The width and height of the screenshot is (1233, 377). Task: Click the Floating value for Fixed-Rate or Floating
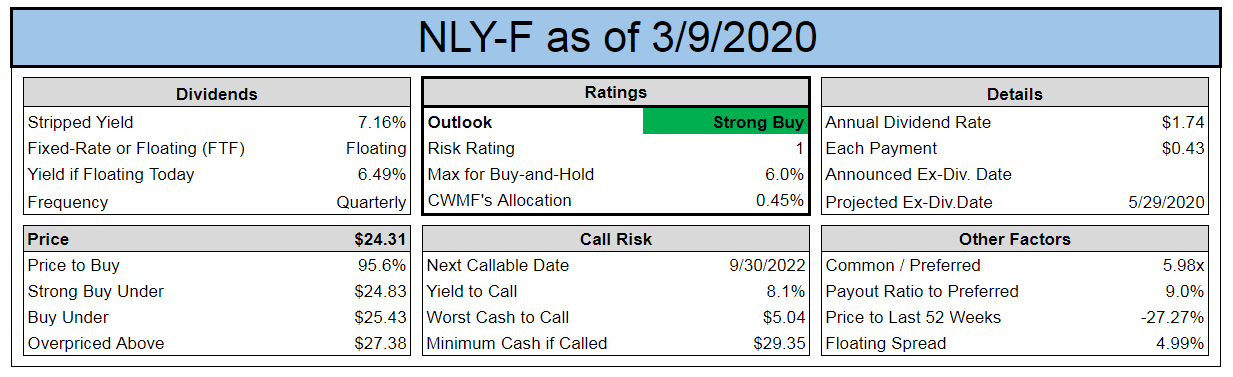tap(376, 148)
